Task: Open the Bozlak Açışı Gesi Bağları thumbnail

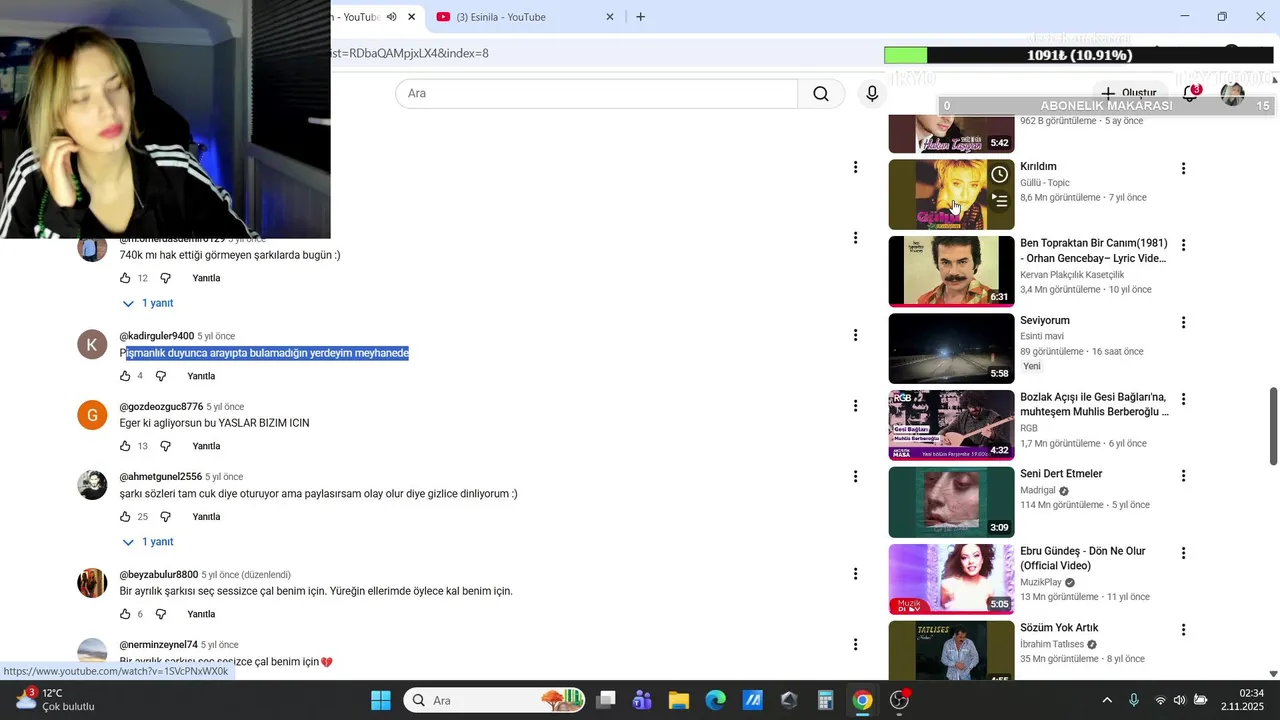Action: [x=951, y=425]
